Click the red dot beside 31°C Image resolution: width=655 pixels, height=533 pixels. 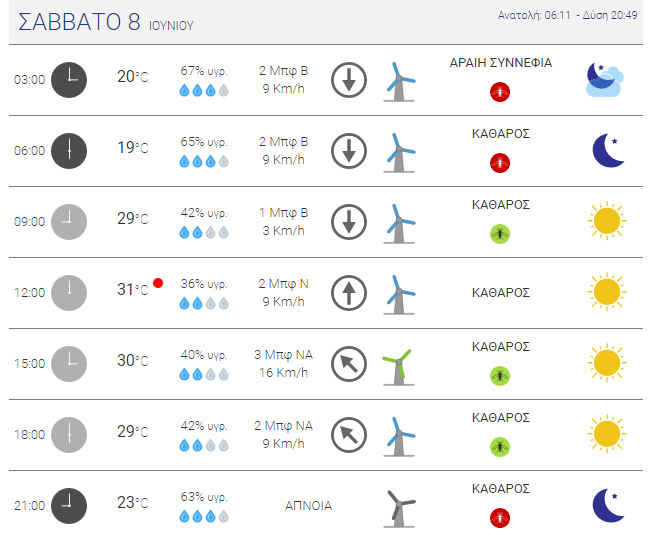(x=158, y=283)
